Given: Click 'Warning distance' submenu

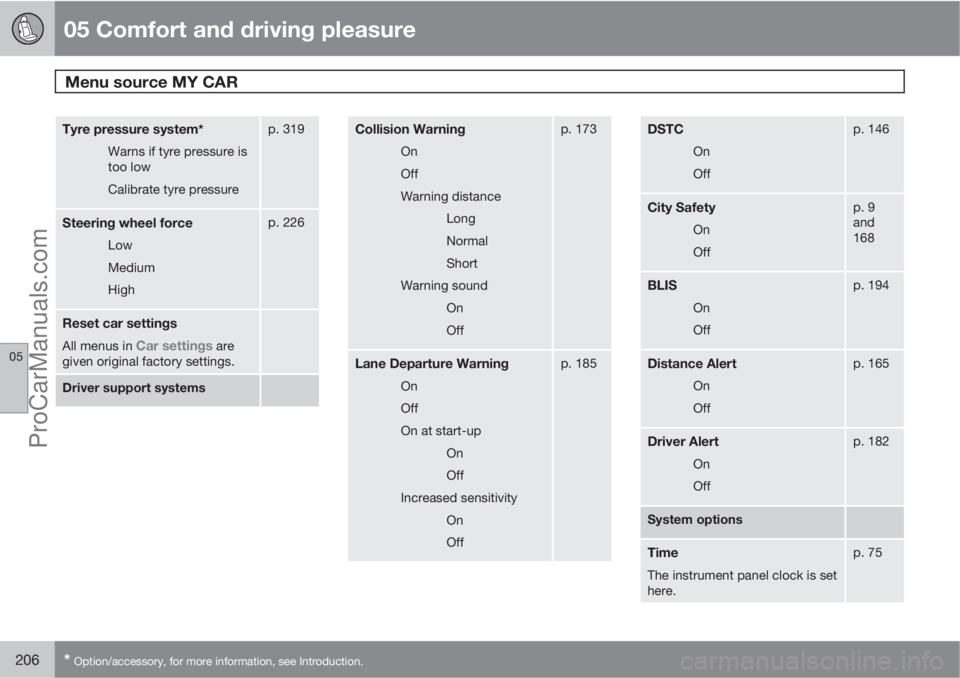Looking at the screenshot, I should pos(451,197).
